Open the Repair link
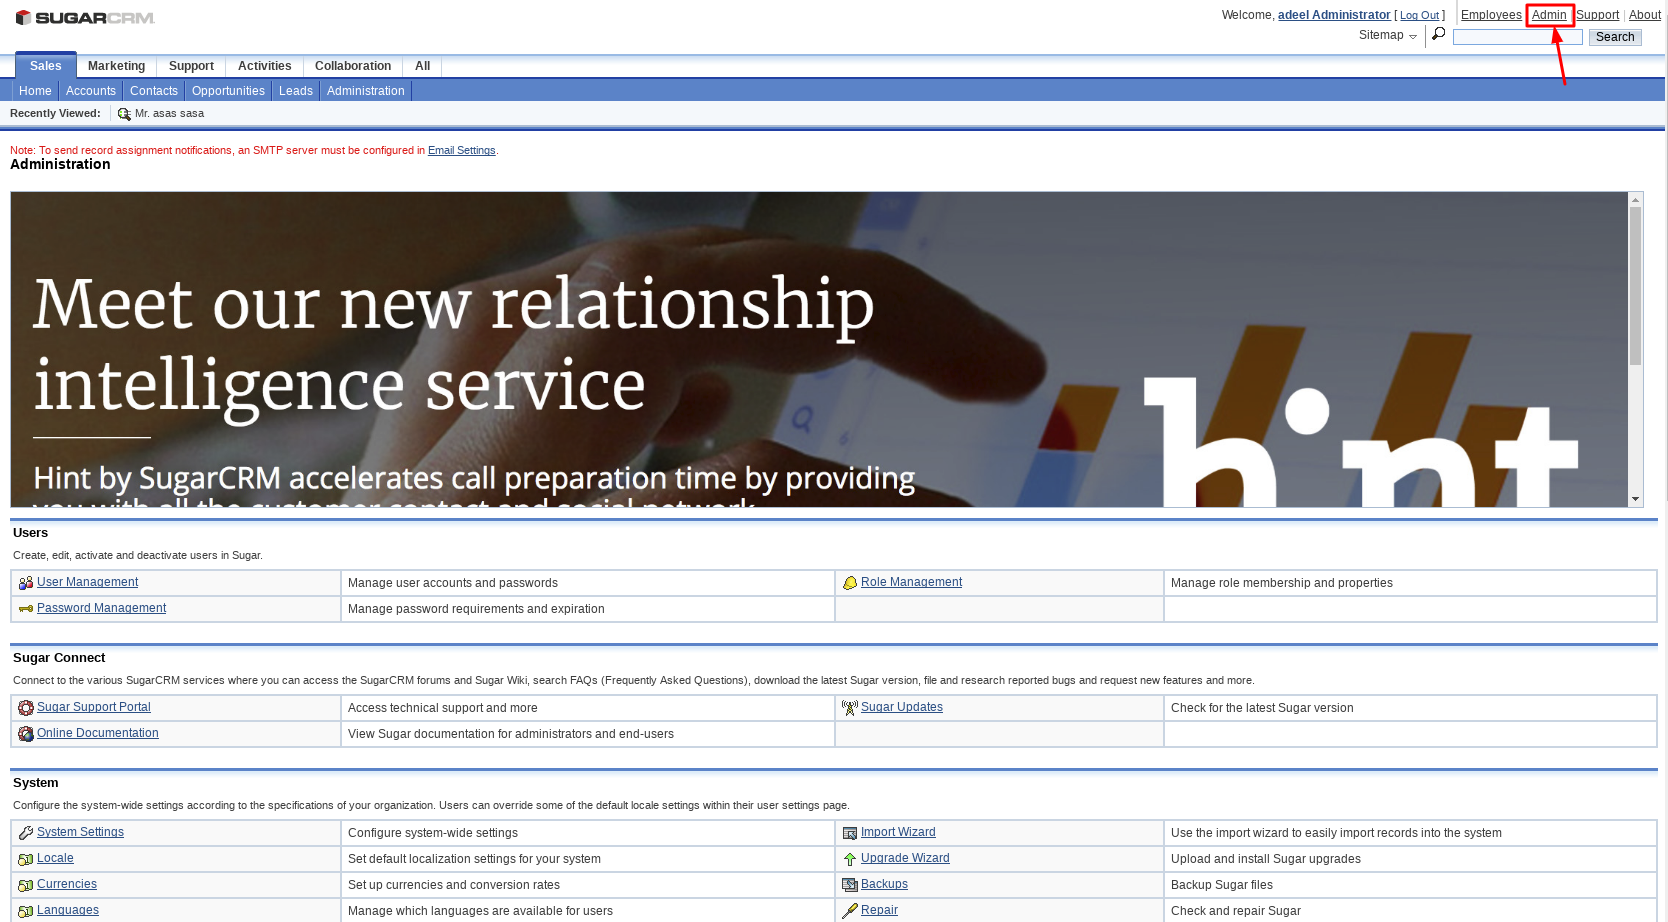Image resolution: width=1668 pixels, height=922 pixels. pos(879,910)
